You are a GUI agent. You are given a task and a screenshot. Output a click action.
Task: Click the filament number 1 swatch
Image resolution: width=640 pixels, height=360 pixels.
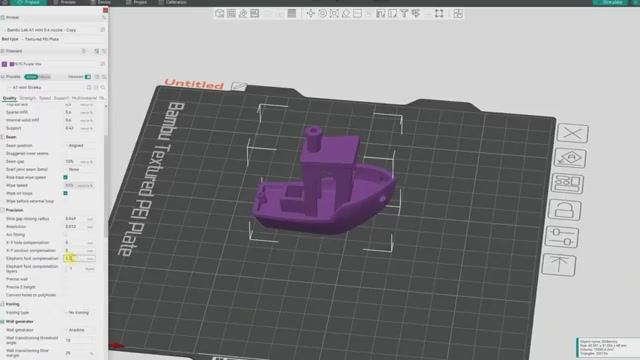[4, 64]
